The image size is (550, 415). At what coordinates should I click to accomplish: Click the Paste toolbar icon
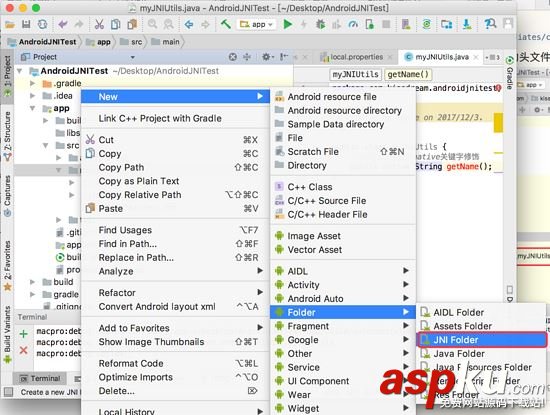[x=133, y=24]
